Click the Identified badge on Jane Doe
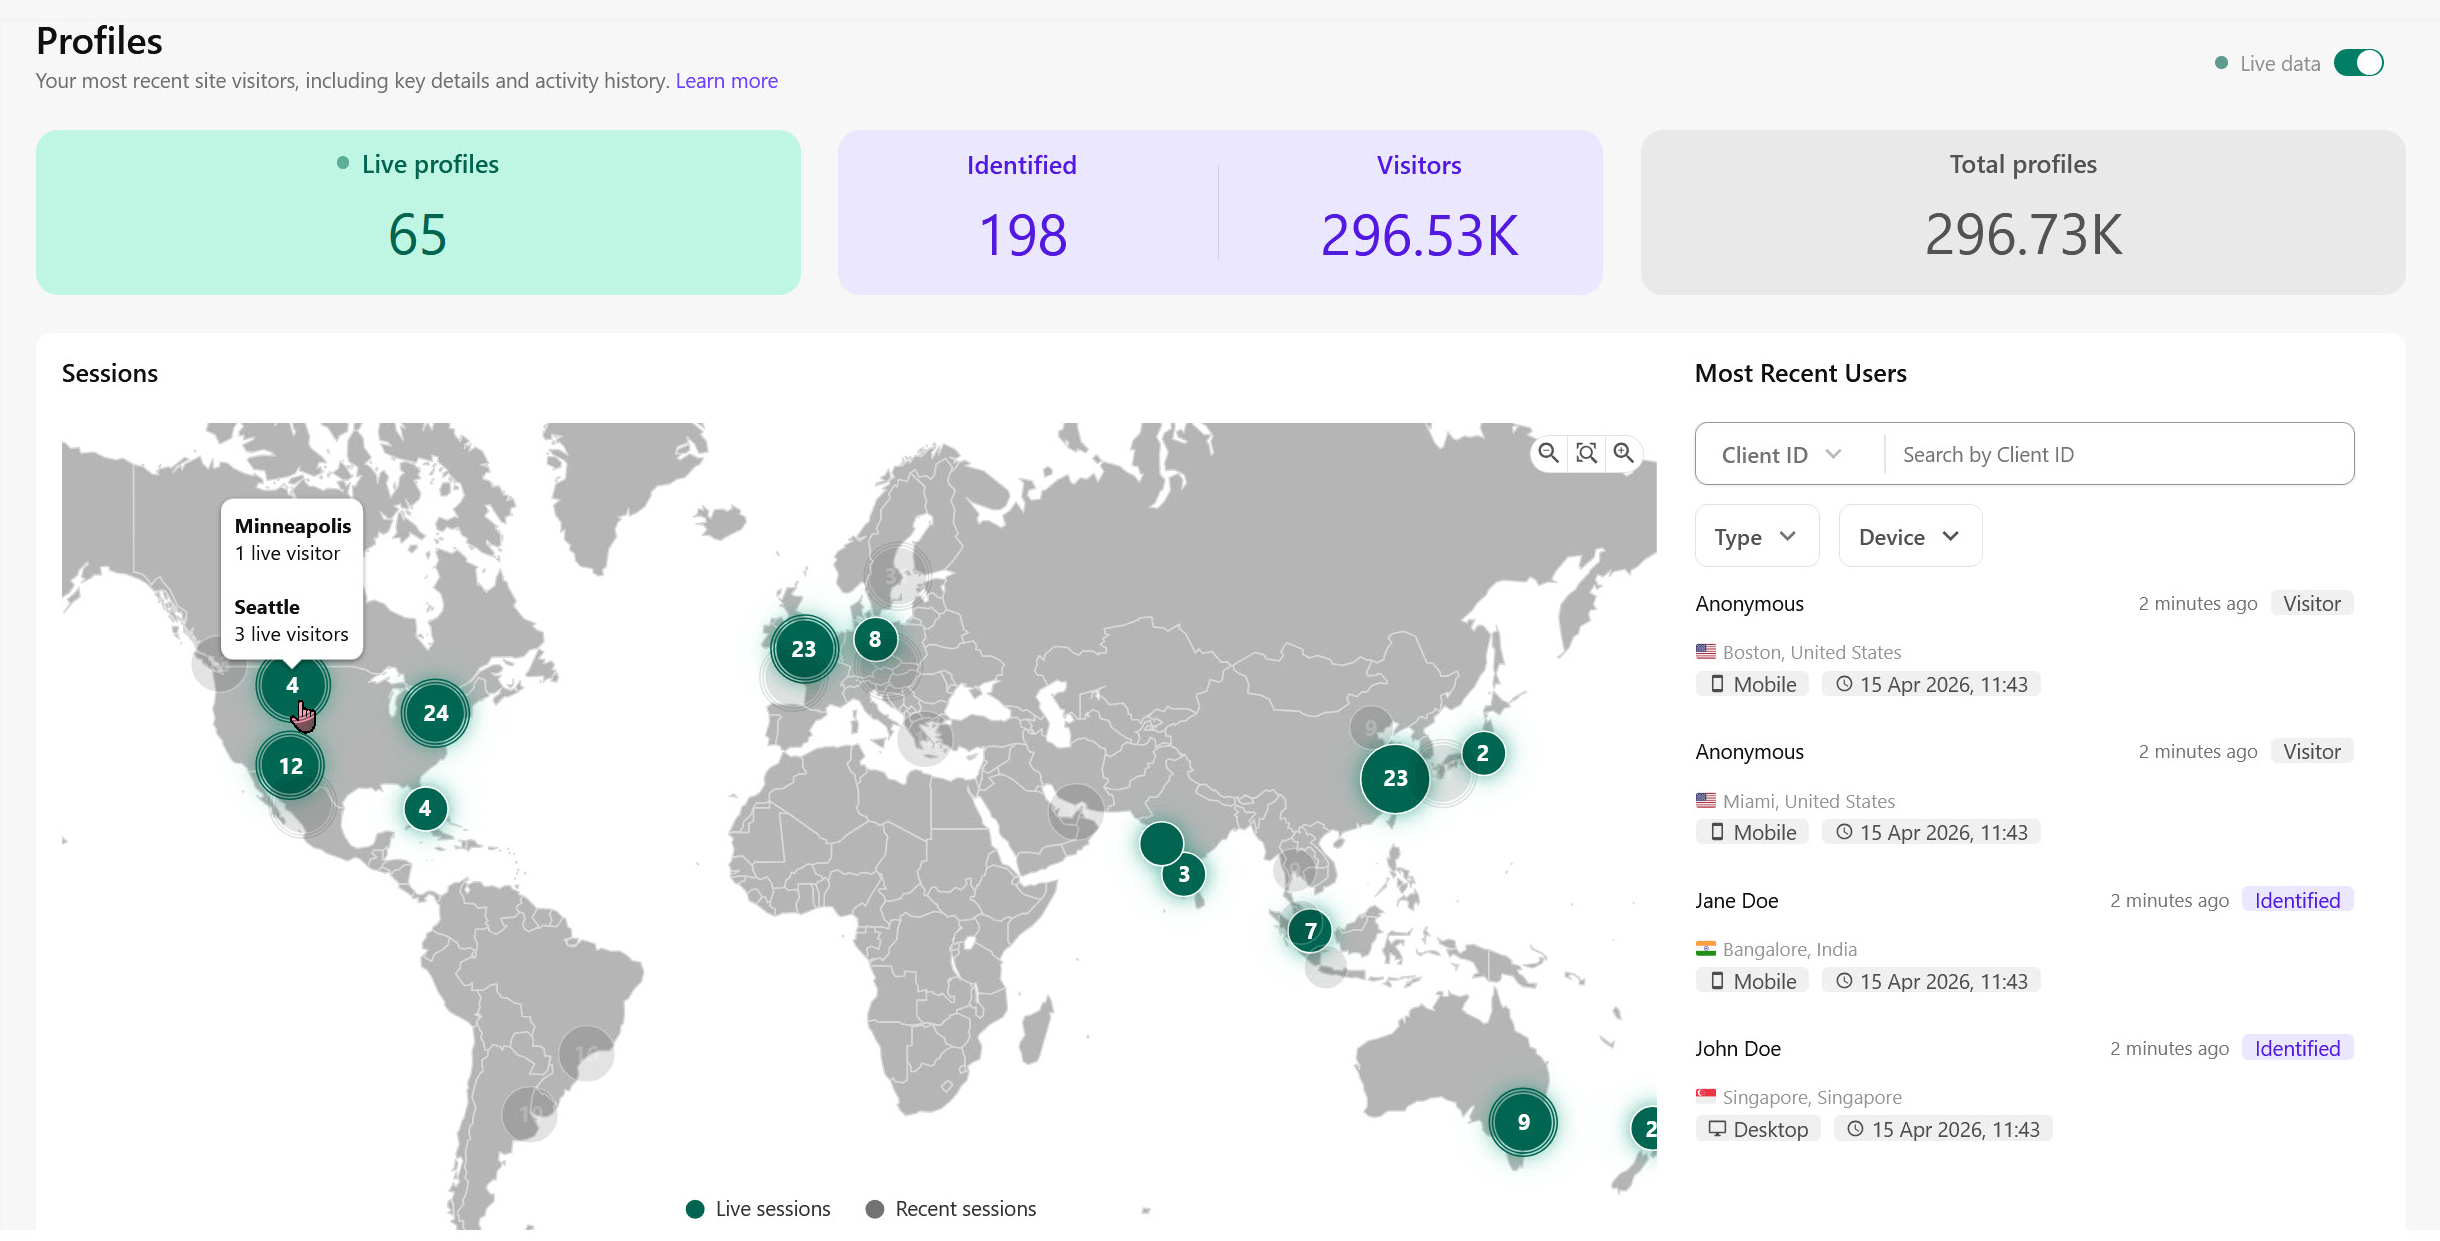 [x=2297, y=900]
